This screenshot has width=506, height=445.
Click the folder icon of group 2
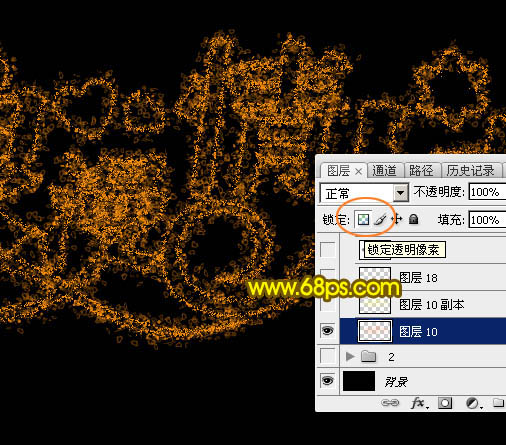368,357
